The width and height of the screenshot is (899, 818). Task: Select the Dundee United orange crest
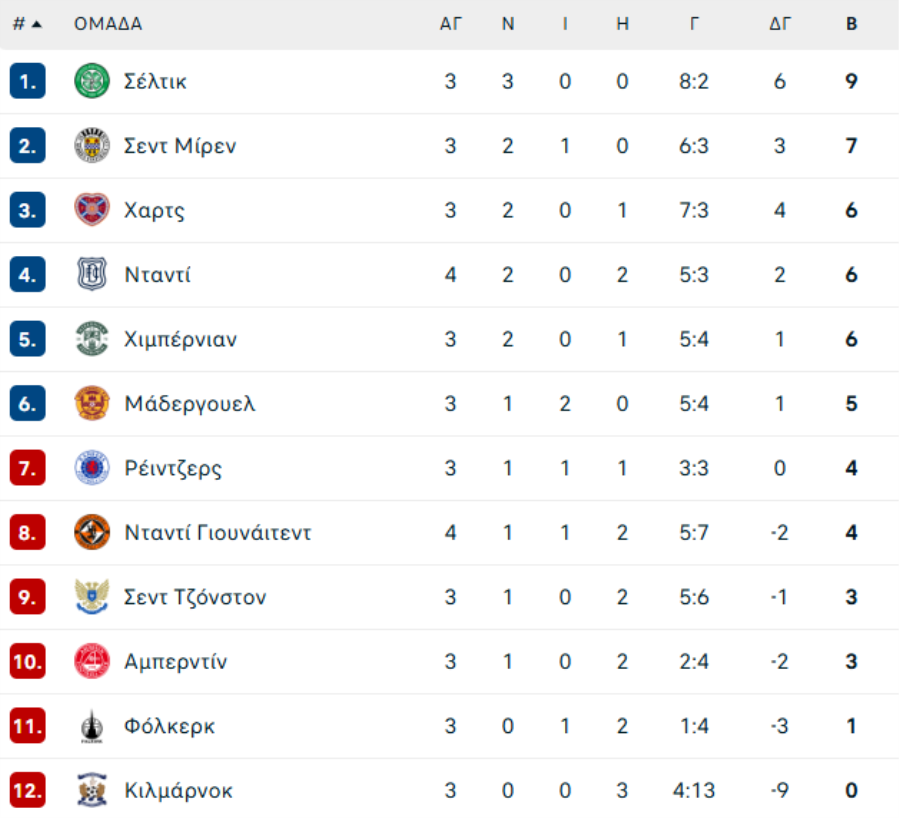pos(92,533)
